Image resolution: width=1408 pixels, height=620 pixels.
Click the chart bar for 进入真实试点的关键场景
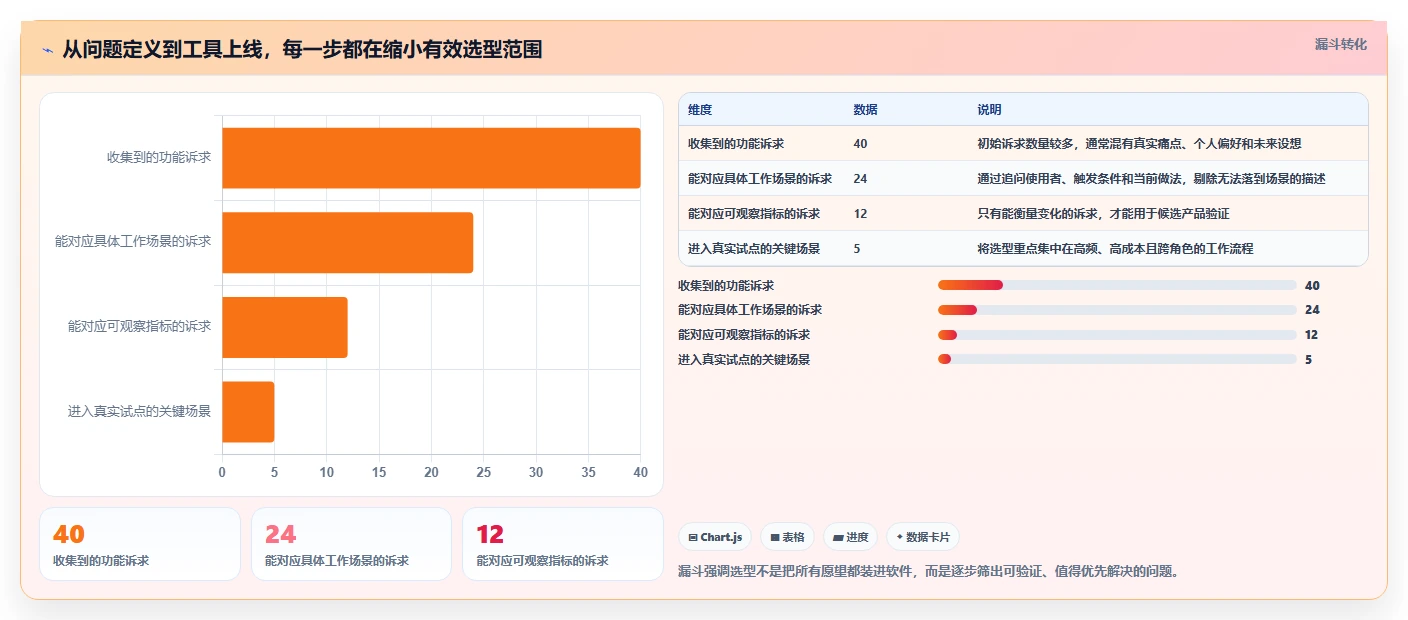click(x=248, y=411)
